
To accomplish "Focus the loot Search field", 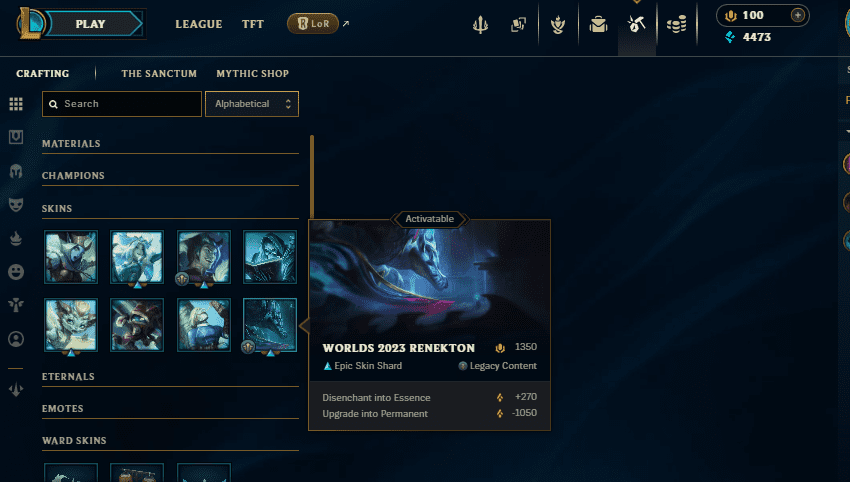I will click(122, 104).
